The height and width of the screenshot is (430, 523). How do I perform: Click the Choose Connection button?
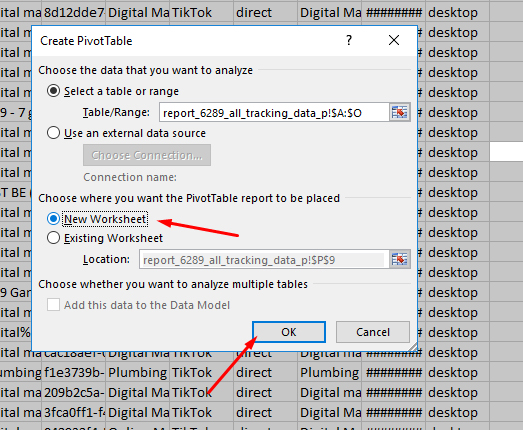click(147, 155)
